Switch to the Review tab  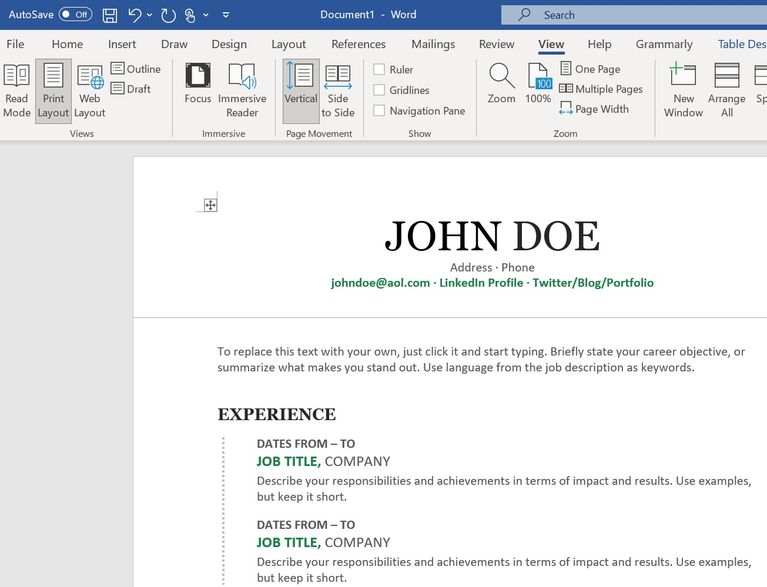tap(496, 44)
